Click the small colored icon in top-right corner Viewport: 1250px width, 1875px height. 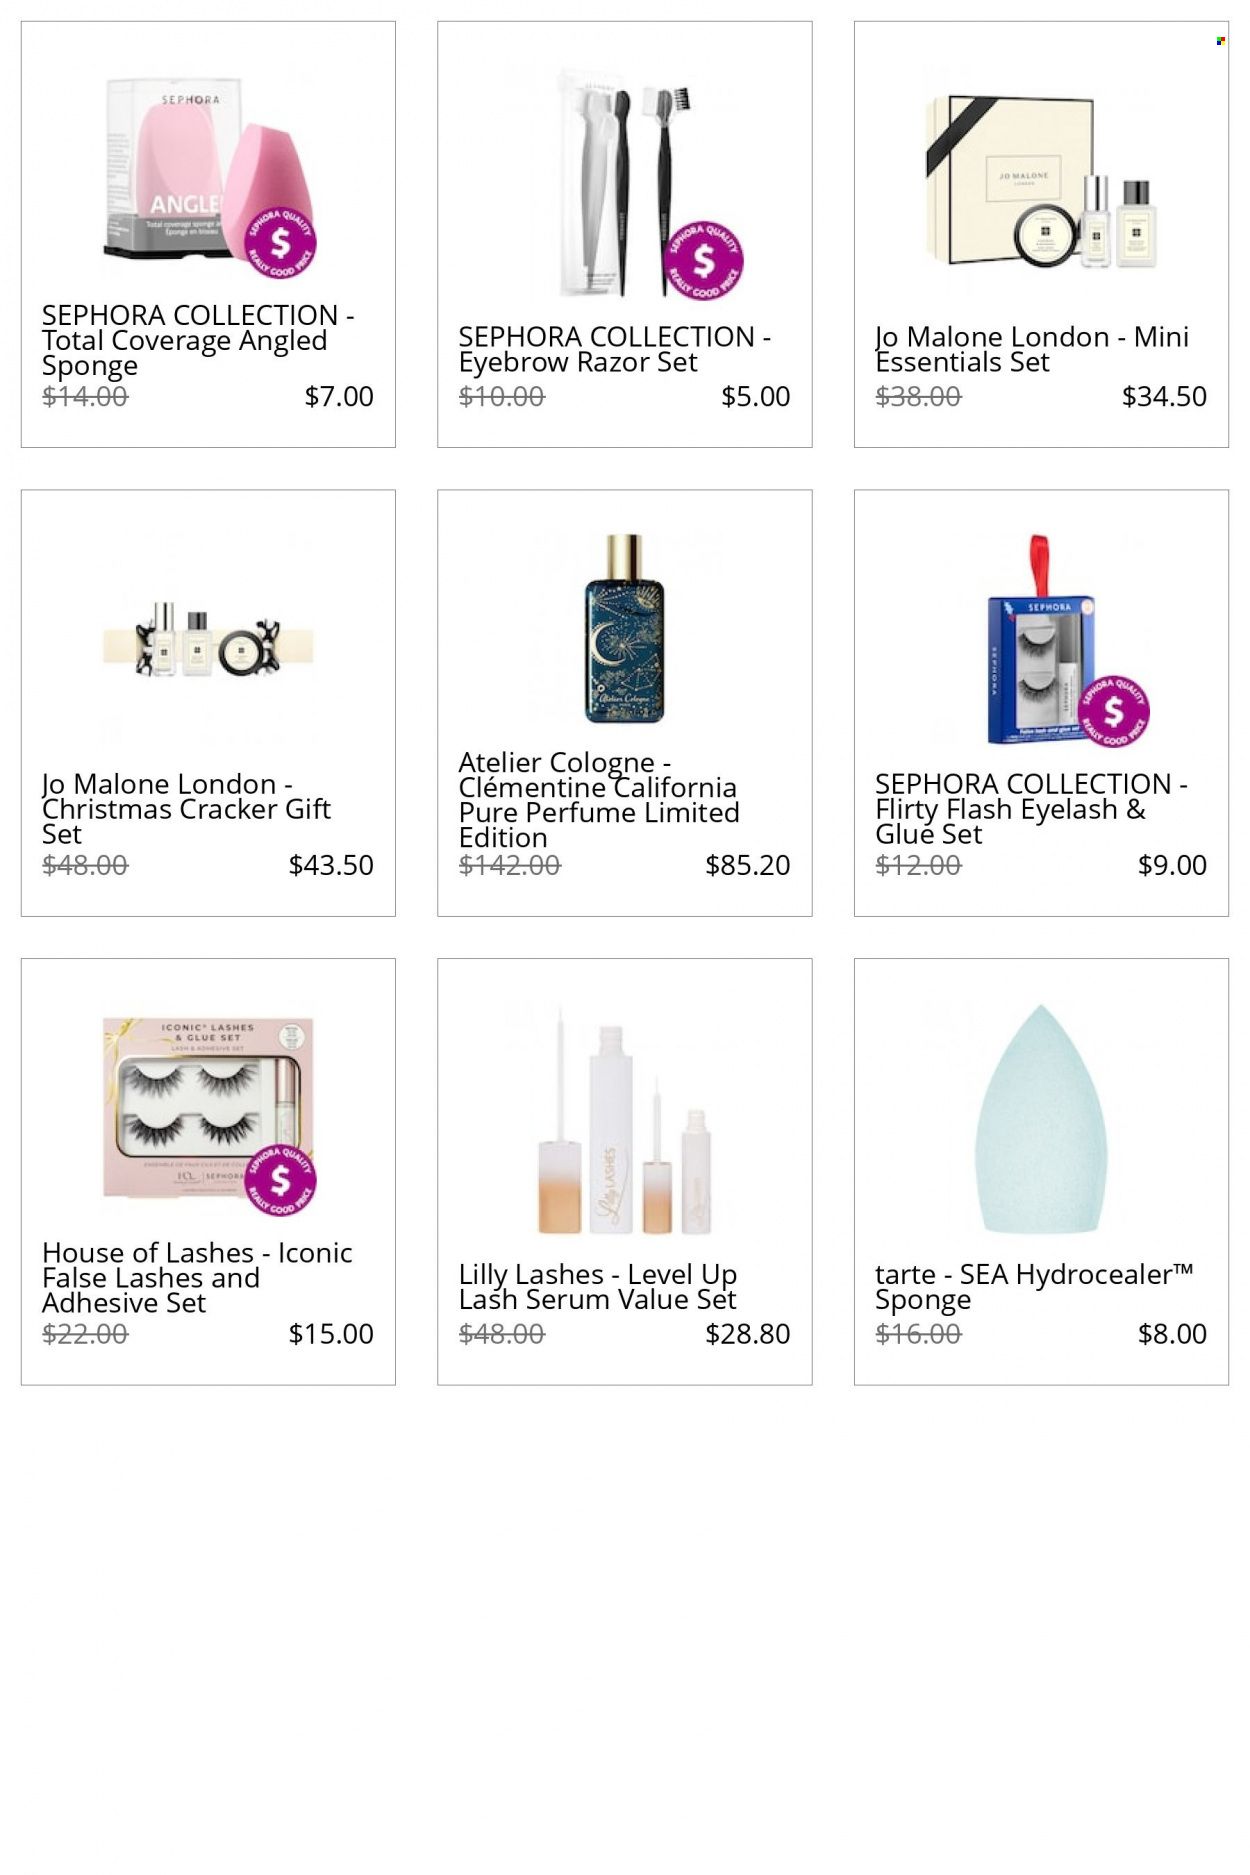pyautogui.click(x=1220, y=41)
